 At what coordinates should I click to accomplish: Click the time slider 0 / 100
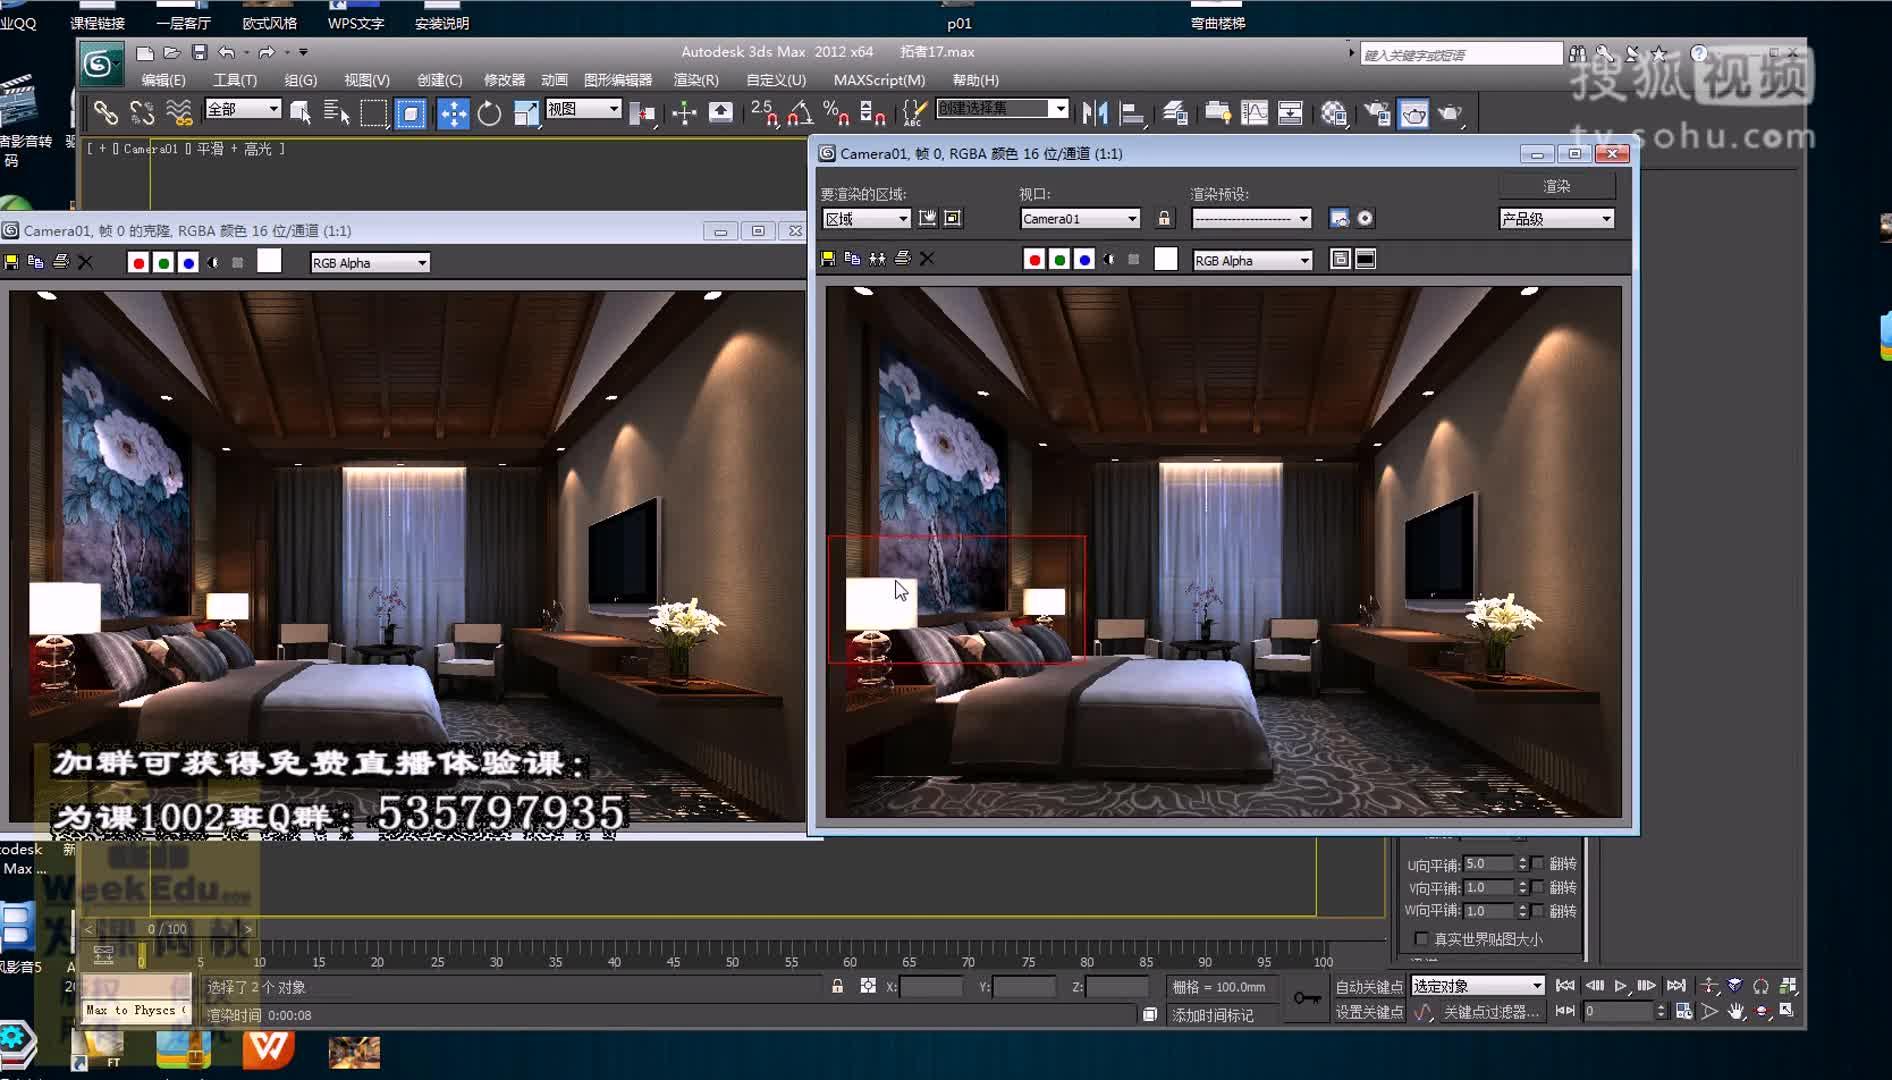click(x=168, y=929)
